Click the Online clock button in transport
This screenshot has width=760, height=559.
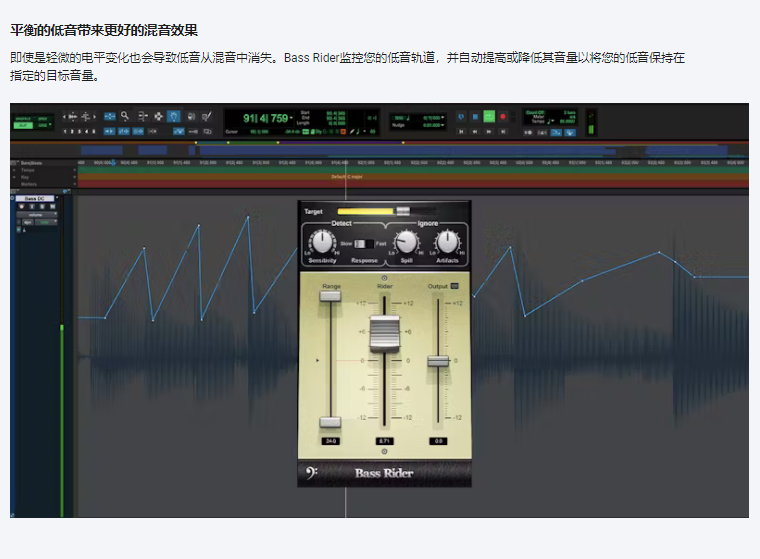[x=461, y=117]
